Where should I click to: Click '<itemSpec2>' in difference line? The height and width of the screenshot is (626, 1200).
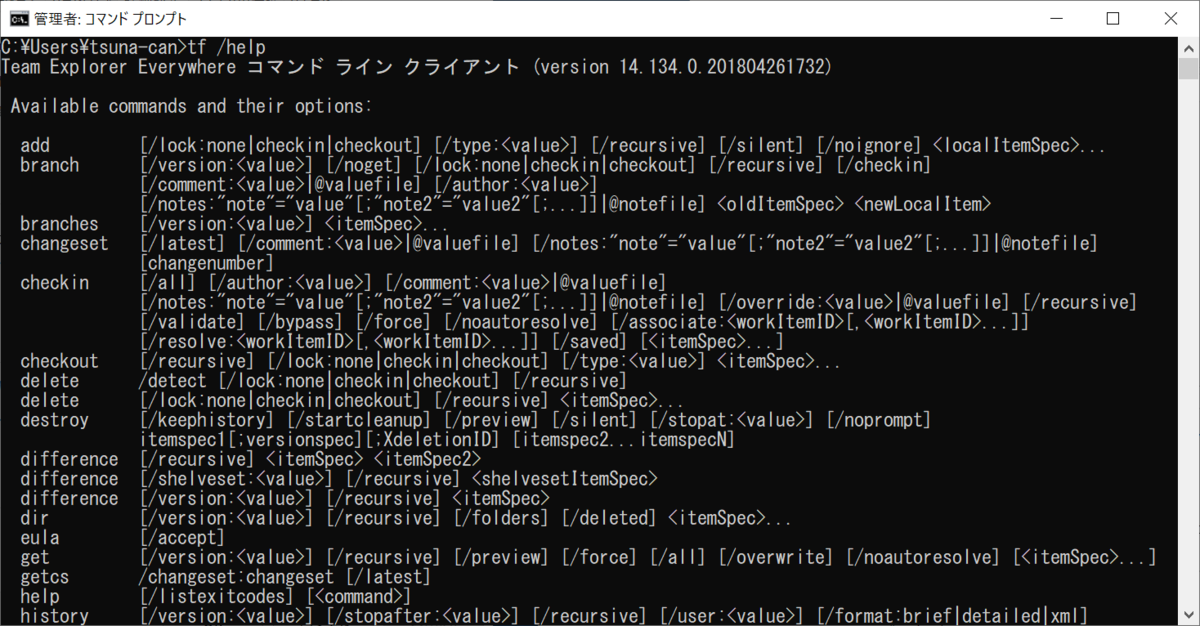(x=428, y=459)
